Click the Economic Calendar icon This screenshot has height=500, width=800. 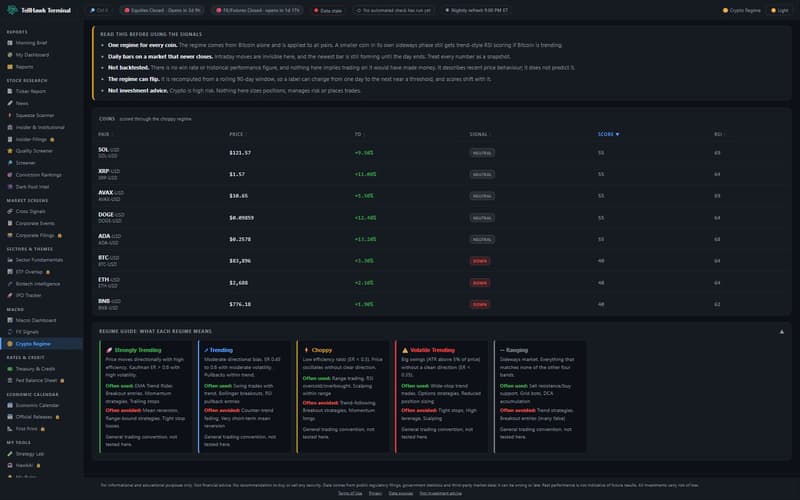pos(10,405)
